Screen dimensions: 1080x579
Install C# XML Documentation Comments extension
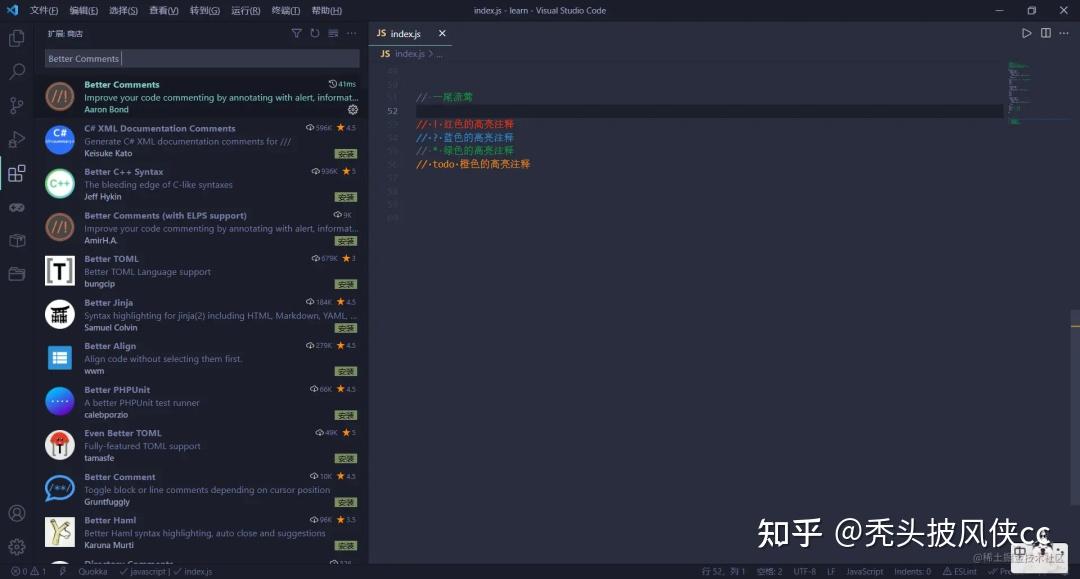click(x=346, y=154)
